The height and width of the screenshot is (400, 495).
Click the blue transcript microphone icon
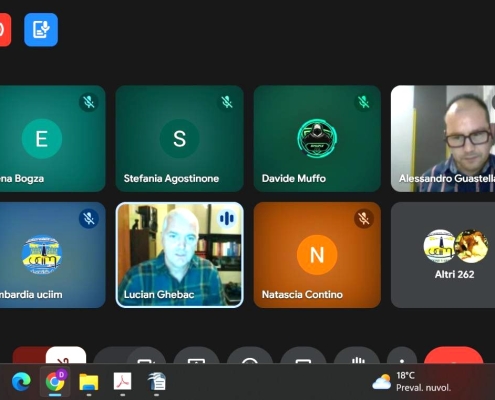[x=41, y=30]
